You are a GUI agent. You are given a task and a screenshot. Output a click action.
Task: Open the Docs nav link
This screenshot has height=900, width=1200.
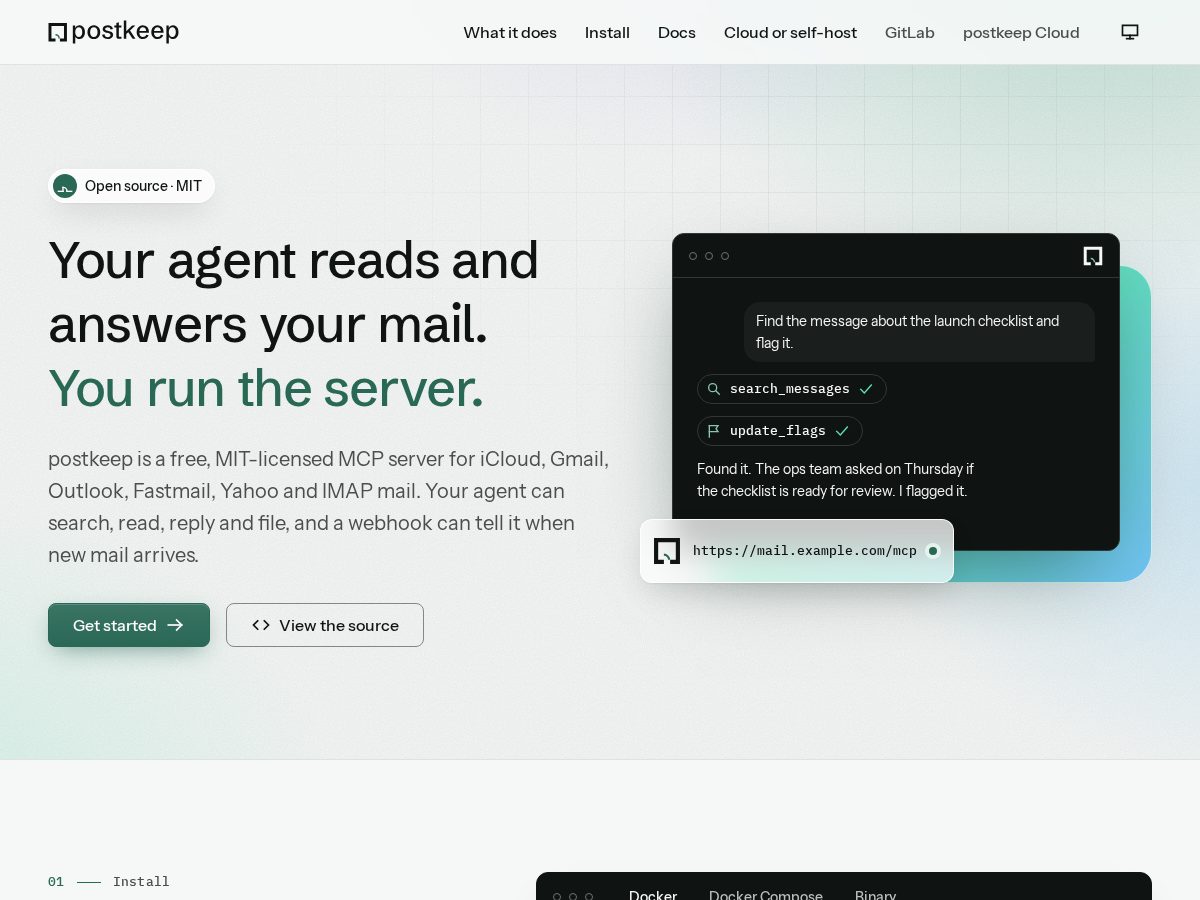[677, 32]
